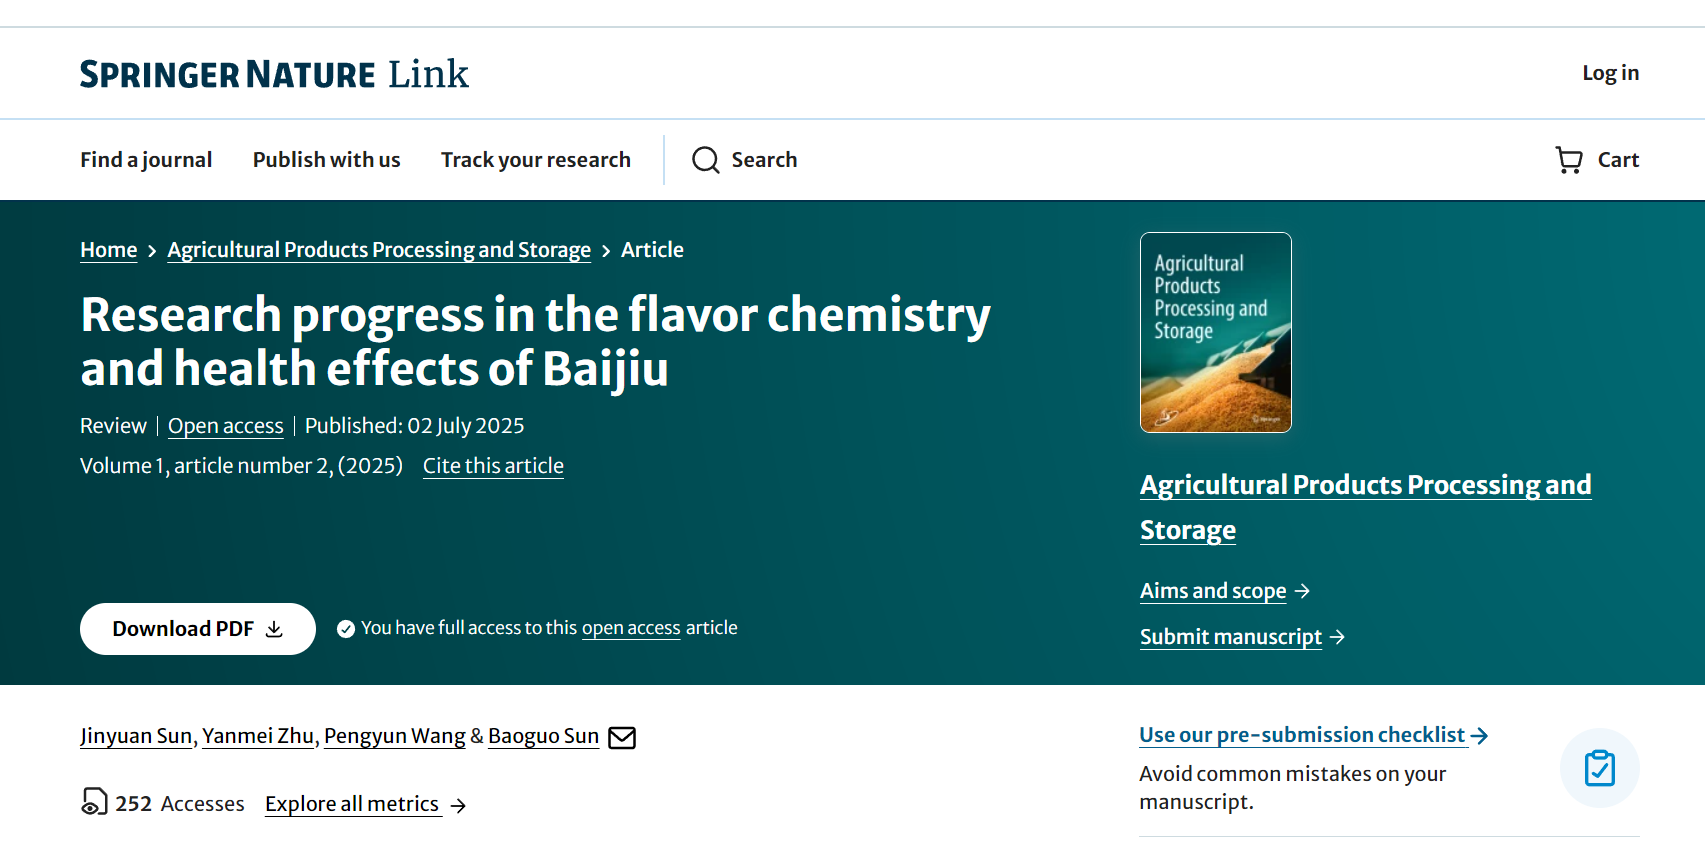The image size is (1705, 851).
Task: Click the arrow after Explore all metrics
Action: click(x=458, y=806)
